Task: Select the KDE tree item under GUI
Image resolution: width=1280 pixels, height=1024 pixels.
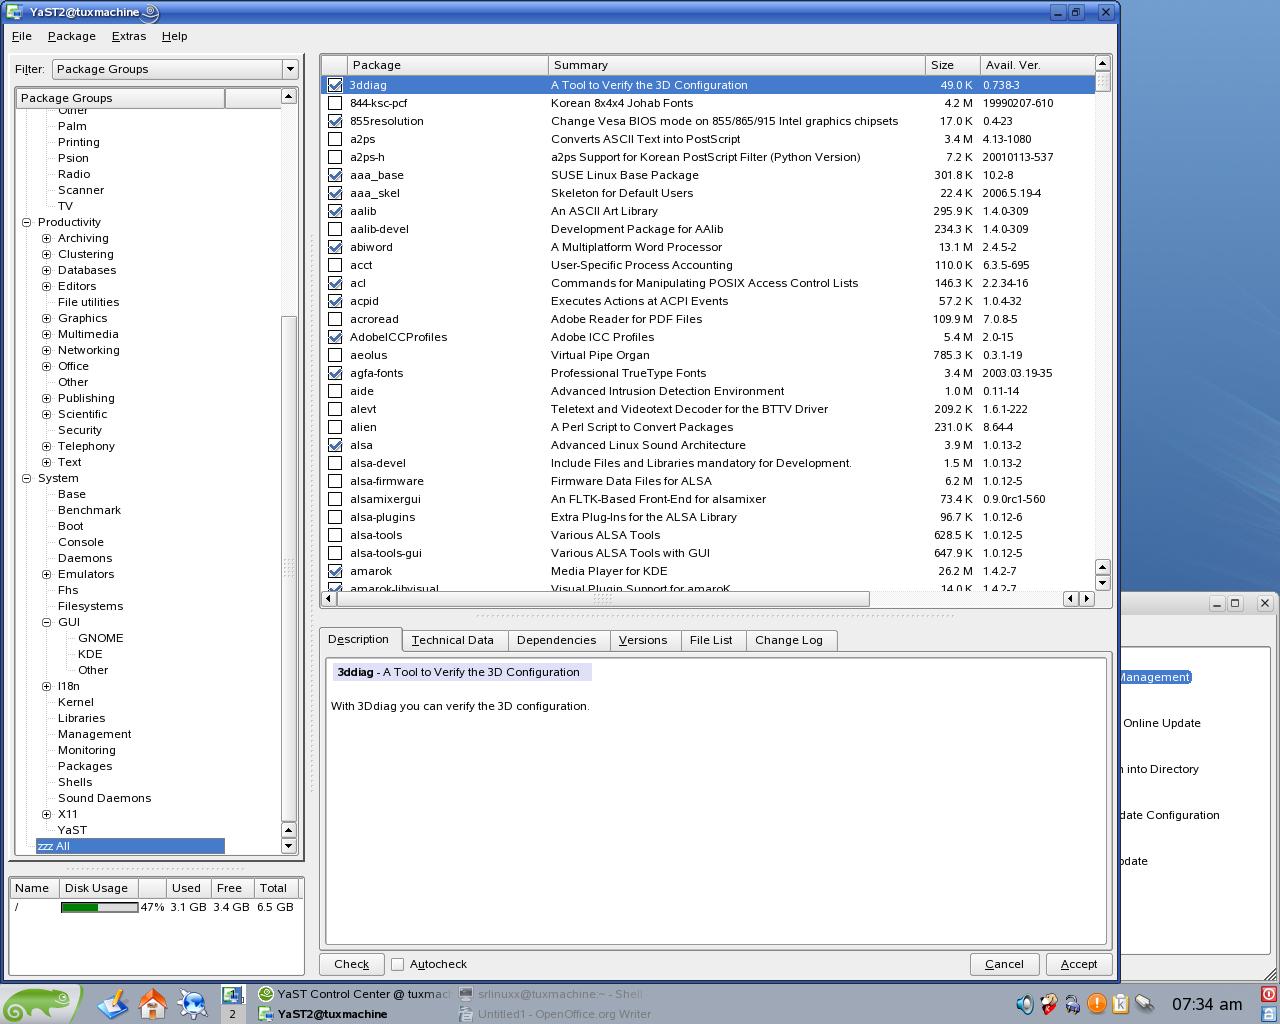Action: tap(90, 654)
